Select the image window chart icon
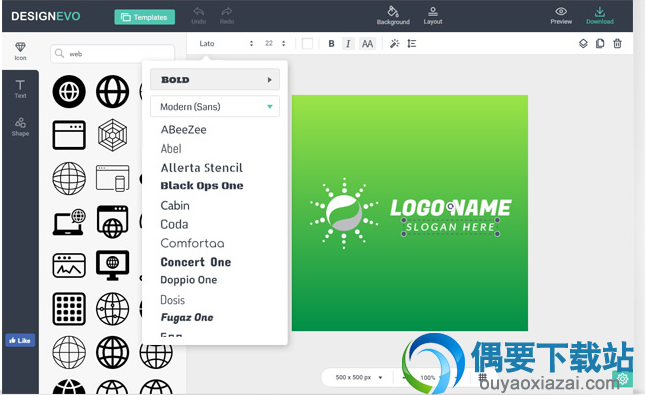 tap(69, 265)
